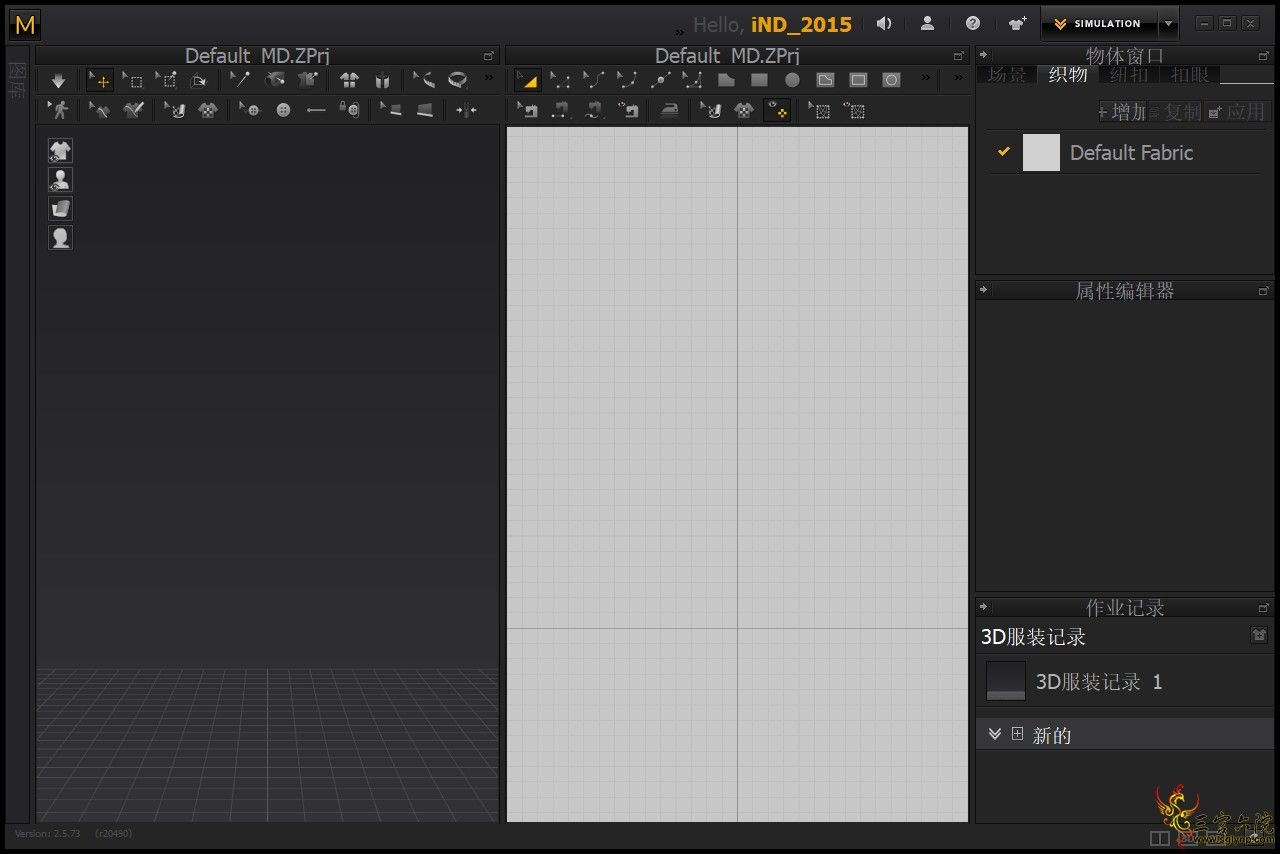1280x854 pixels.
Task: Select the edit pattern tool with yellow triangle
Action: 527,80
